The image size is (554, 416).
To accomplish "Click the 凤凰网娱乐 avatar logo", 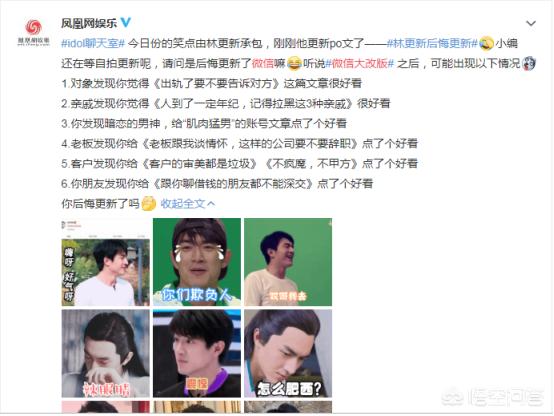I will [x=34, y=32].
